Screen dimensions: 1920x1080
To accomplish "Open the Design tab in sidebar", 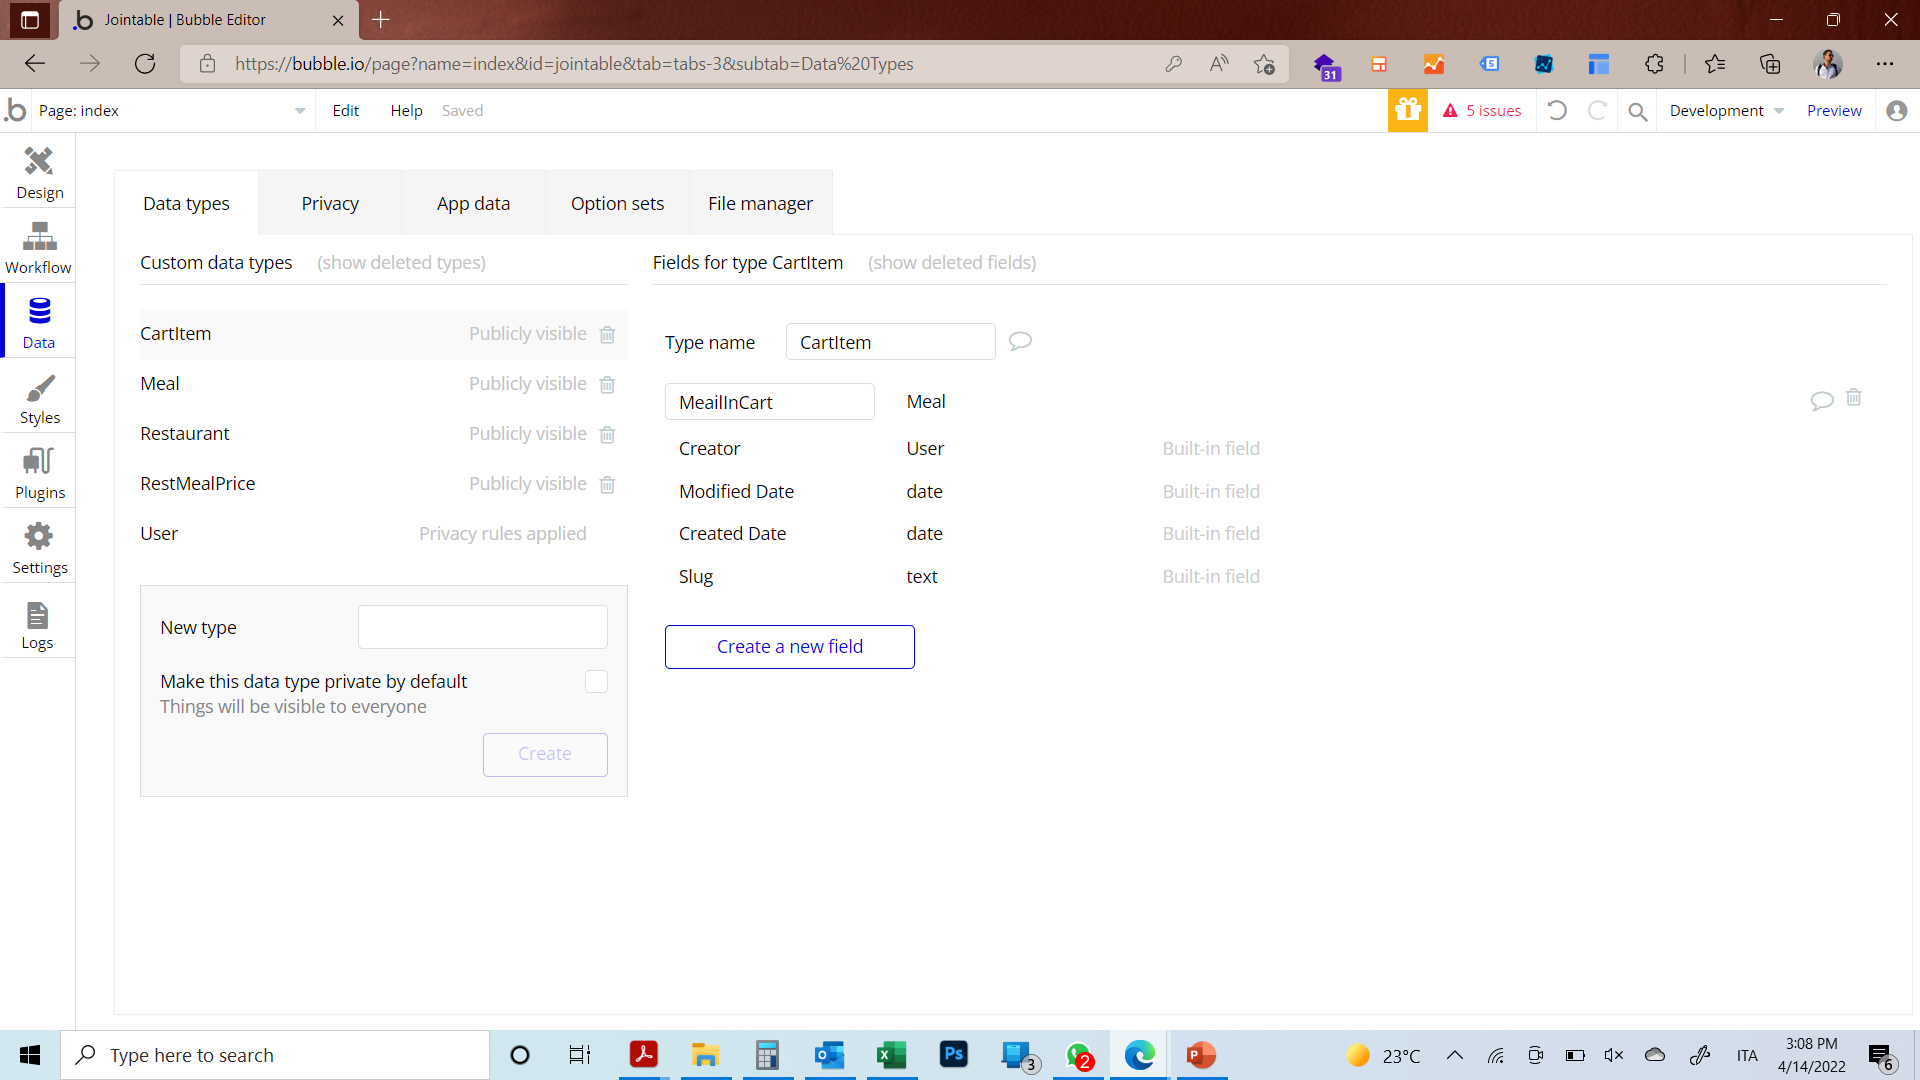I will point(39,172).
